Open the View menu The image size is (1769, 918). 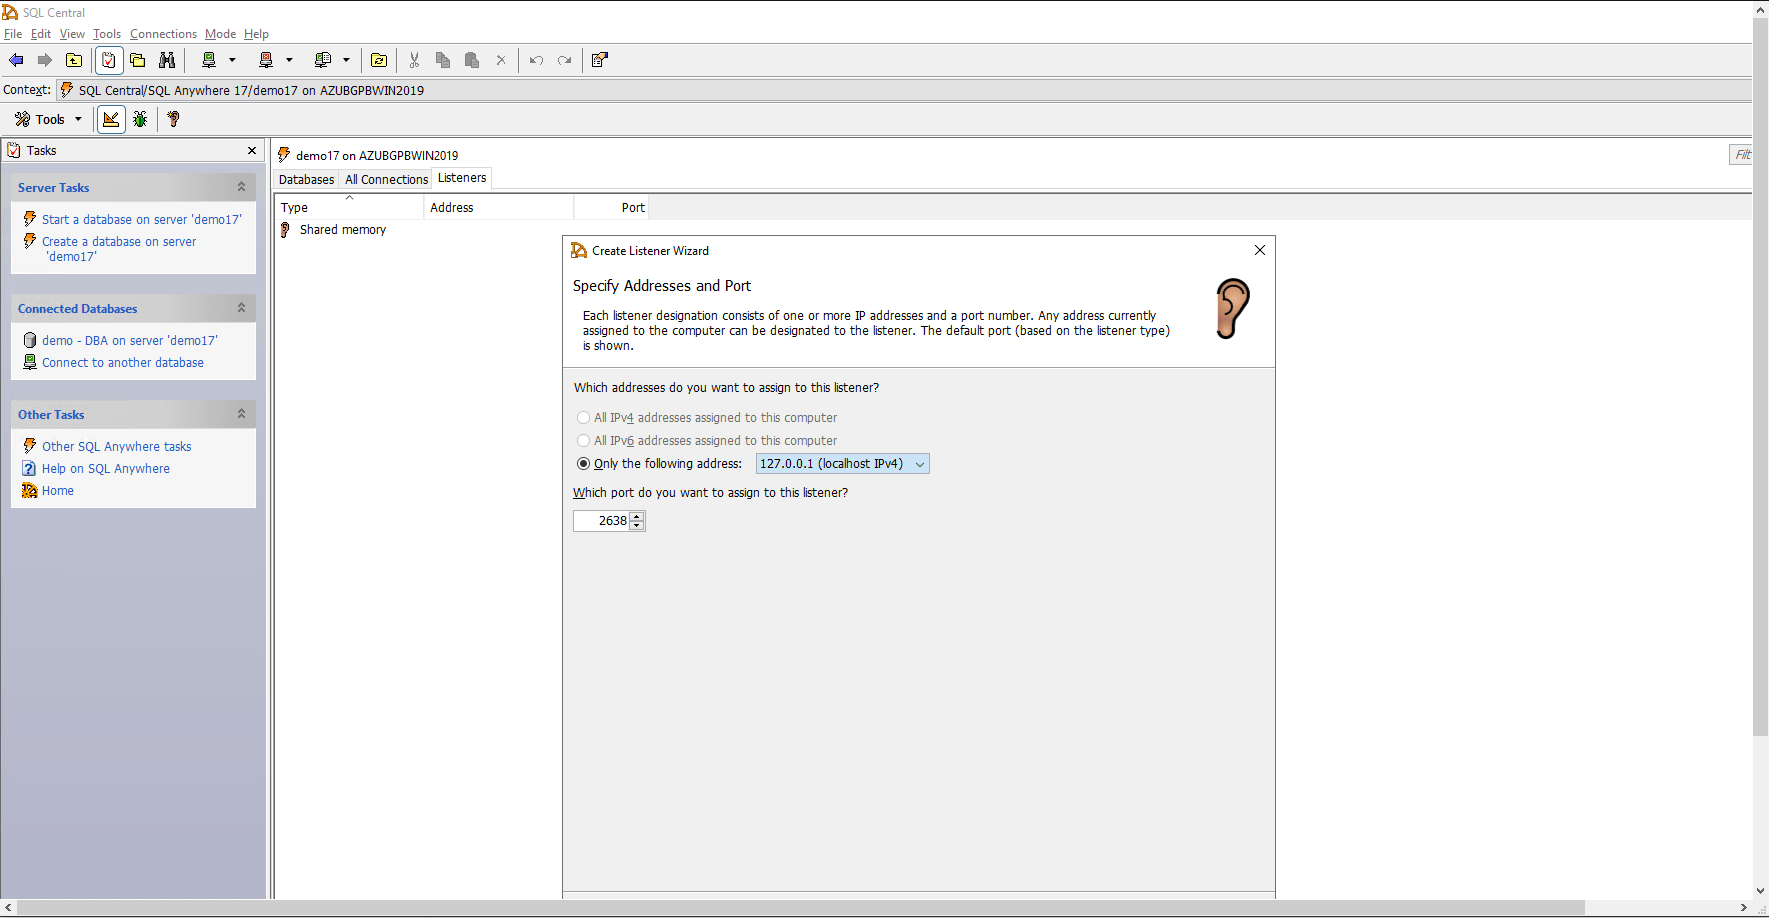[x=72, y=34]
